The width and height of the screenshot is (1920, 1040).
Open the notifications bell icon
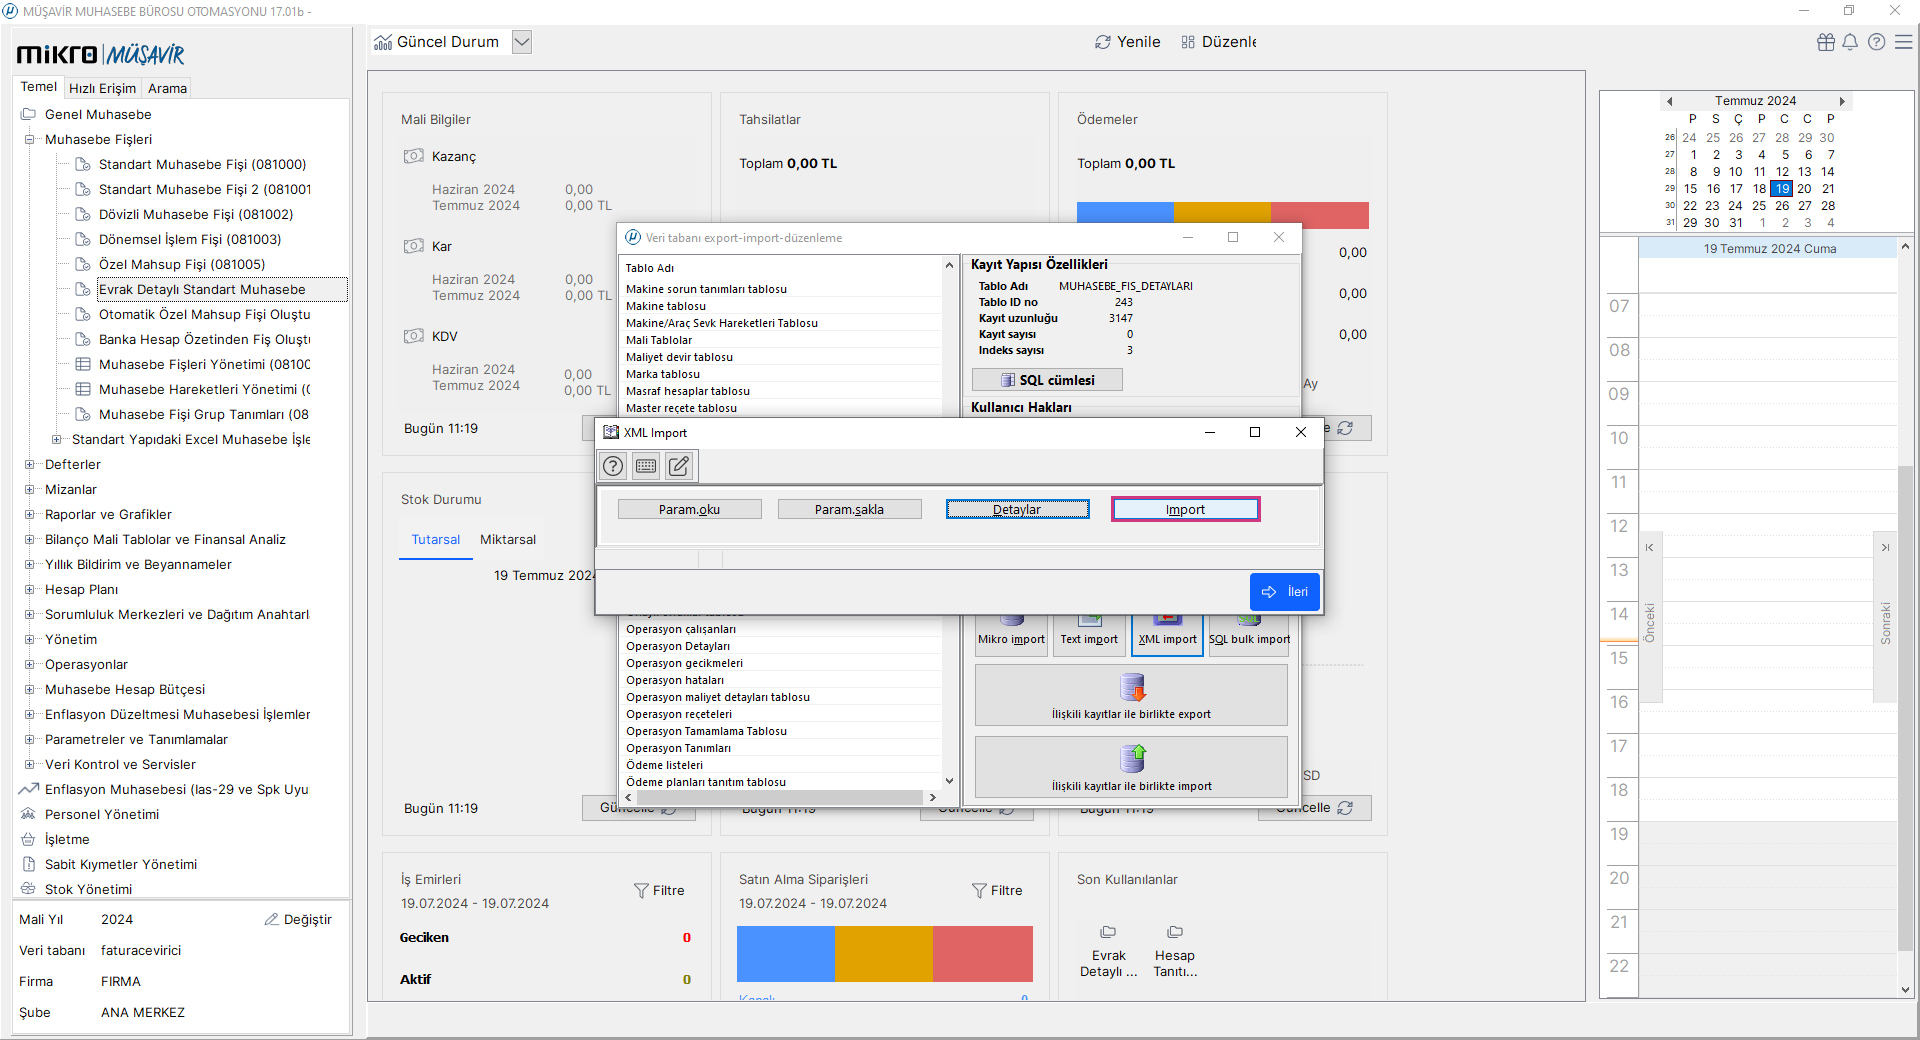click(x=1850, y=42)
